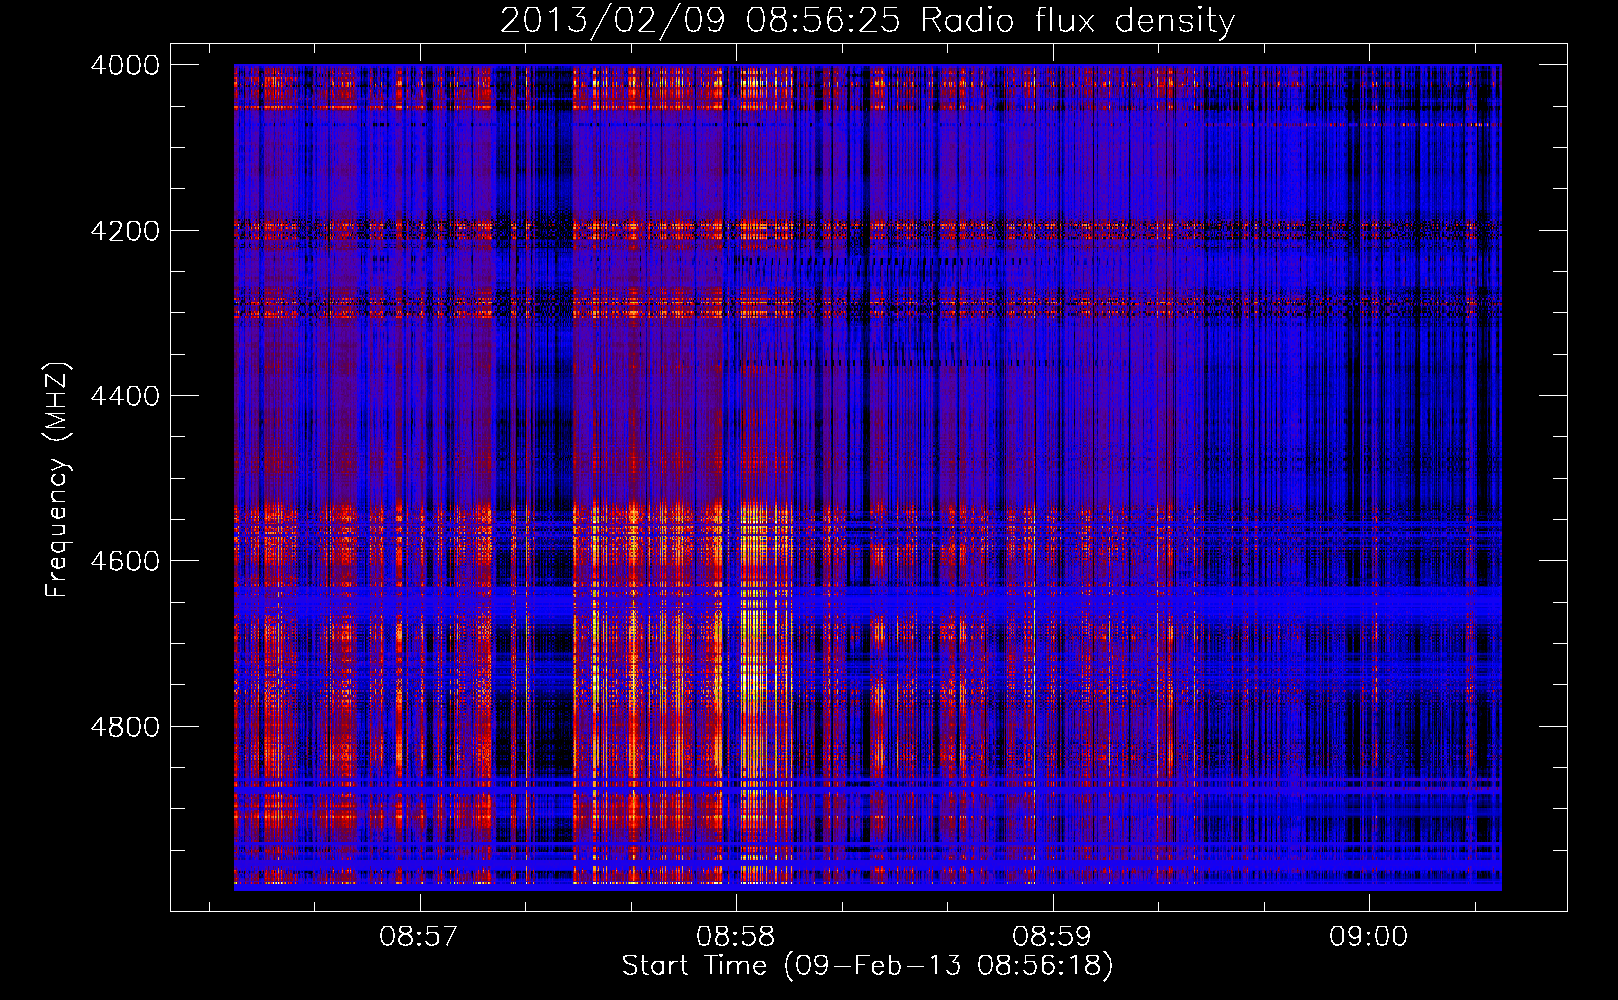
Task: Click the "Start Time (09-Feb-13 08:56:18)" axis title
Action: [867, 966]
